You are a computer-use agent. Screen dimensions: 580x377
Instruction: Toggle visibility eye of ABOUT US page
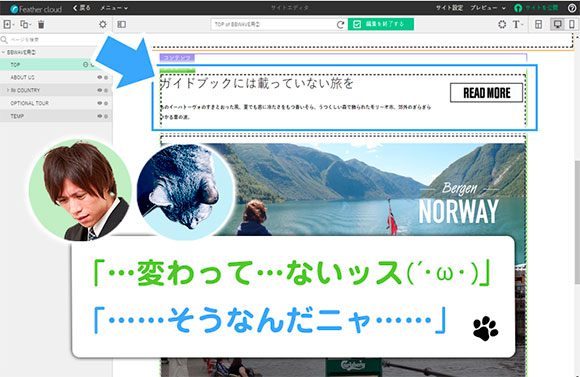pyautogui.click(x=100, y=77)
